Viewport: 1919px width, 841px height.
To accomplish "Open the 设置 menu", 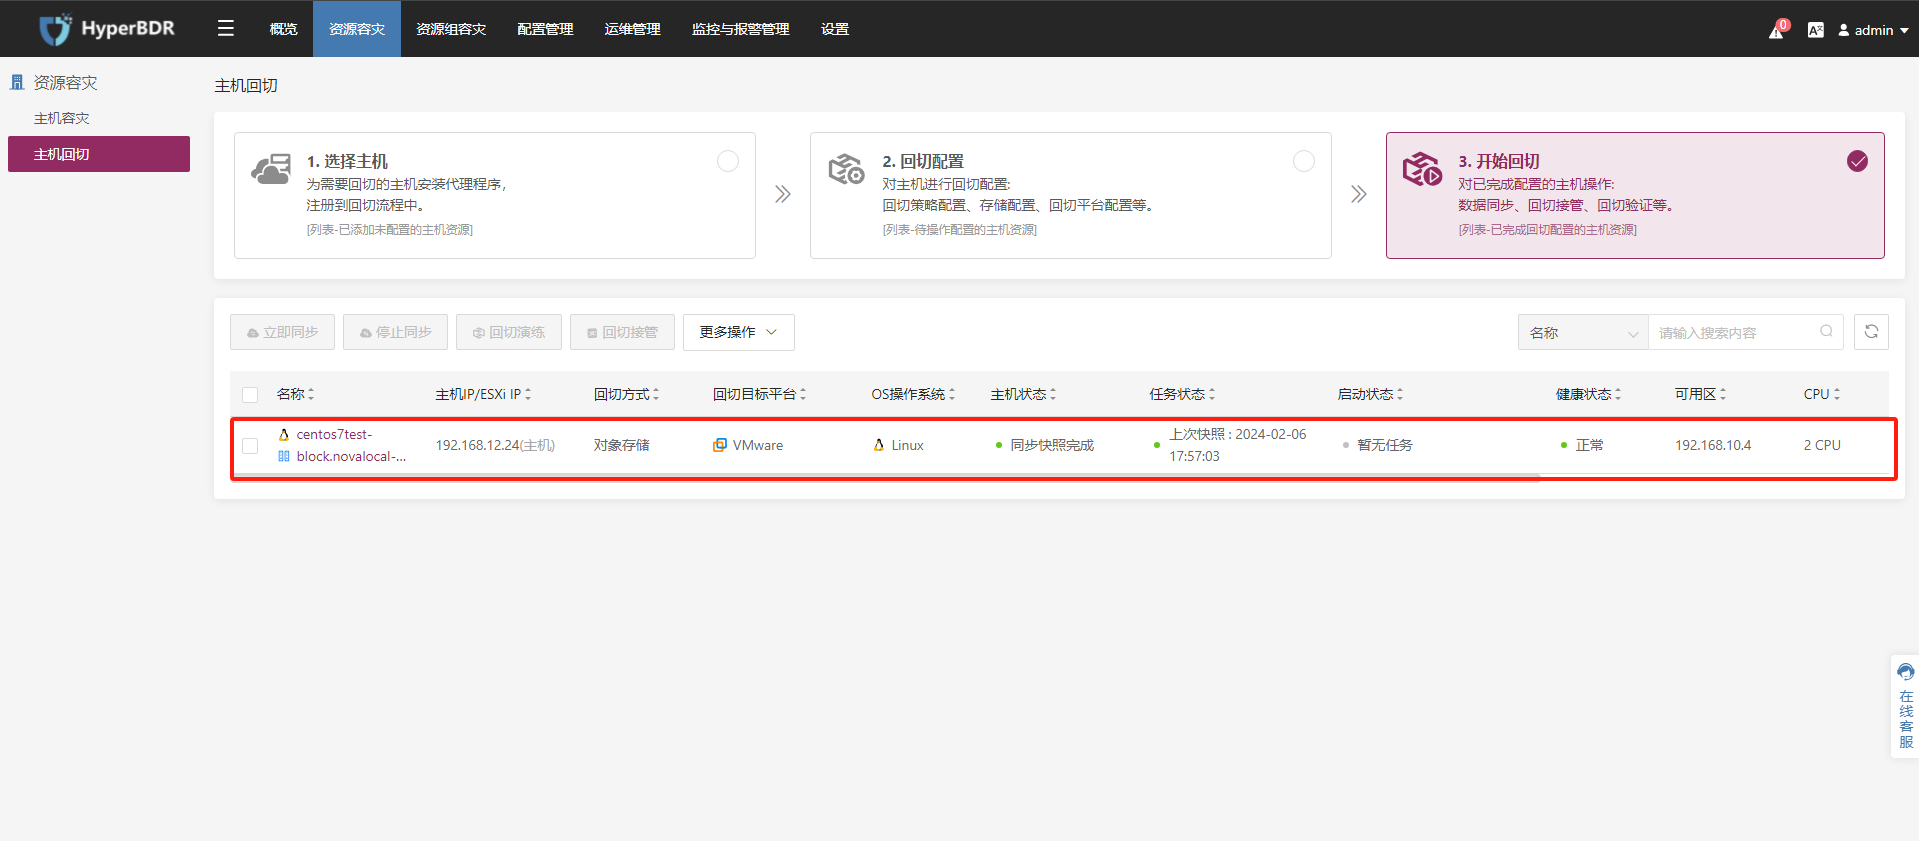I will point(835,29).
